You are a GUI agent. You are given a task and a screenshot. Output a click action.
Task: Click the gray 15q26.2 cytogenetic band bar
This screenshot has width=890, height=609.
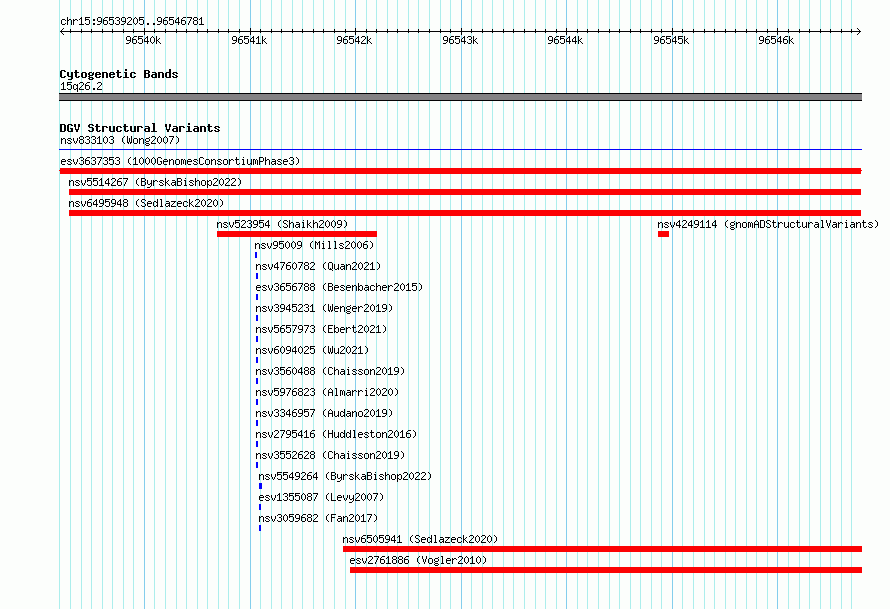pyautogui.click(x=460, y=97)
